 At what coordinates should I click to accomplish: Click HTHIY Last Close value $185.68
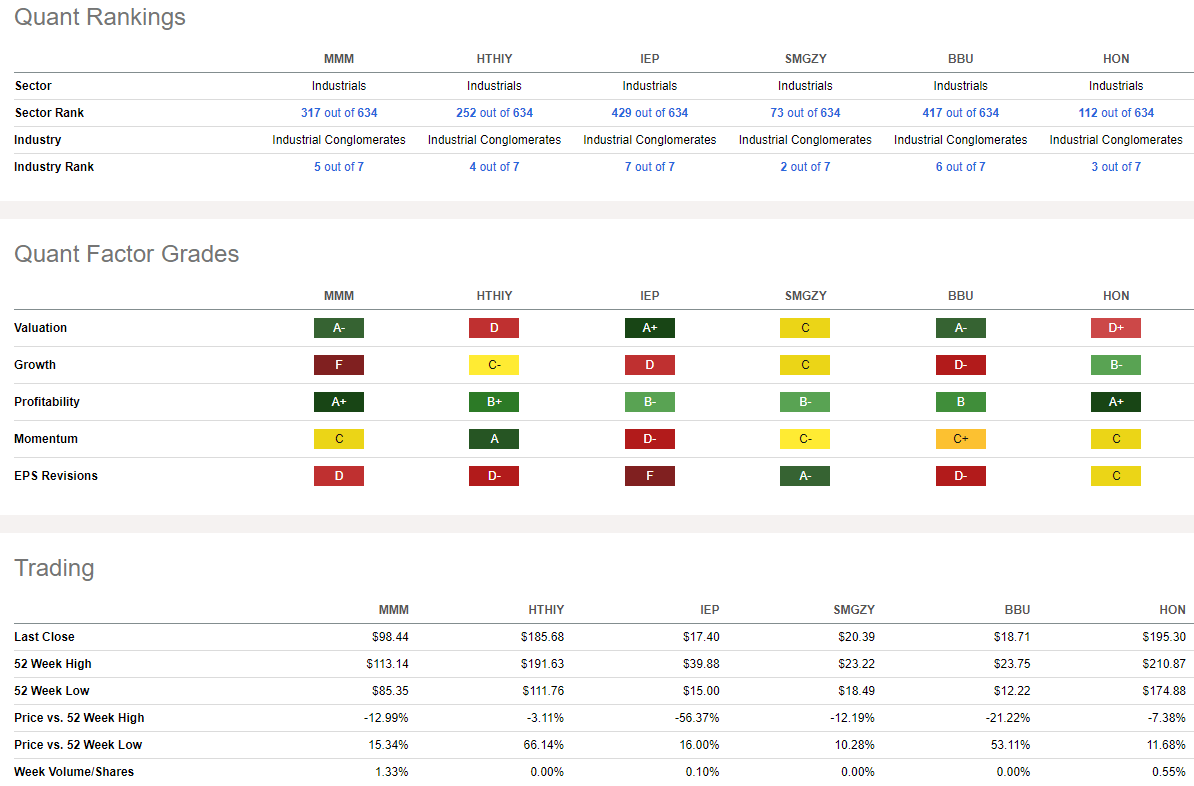(x=542, y=637)
